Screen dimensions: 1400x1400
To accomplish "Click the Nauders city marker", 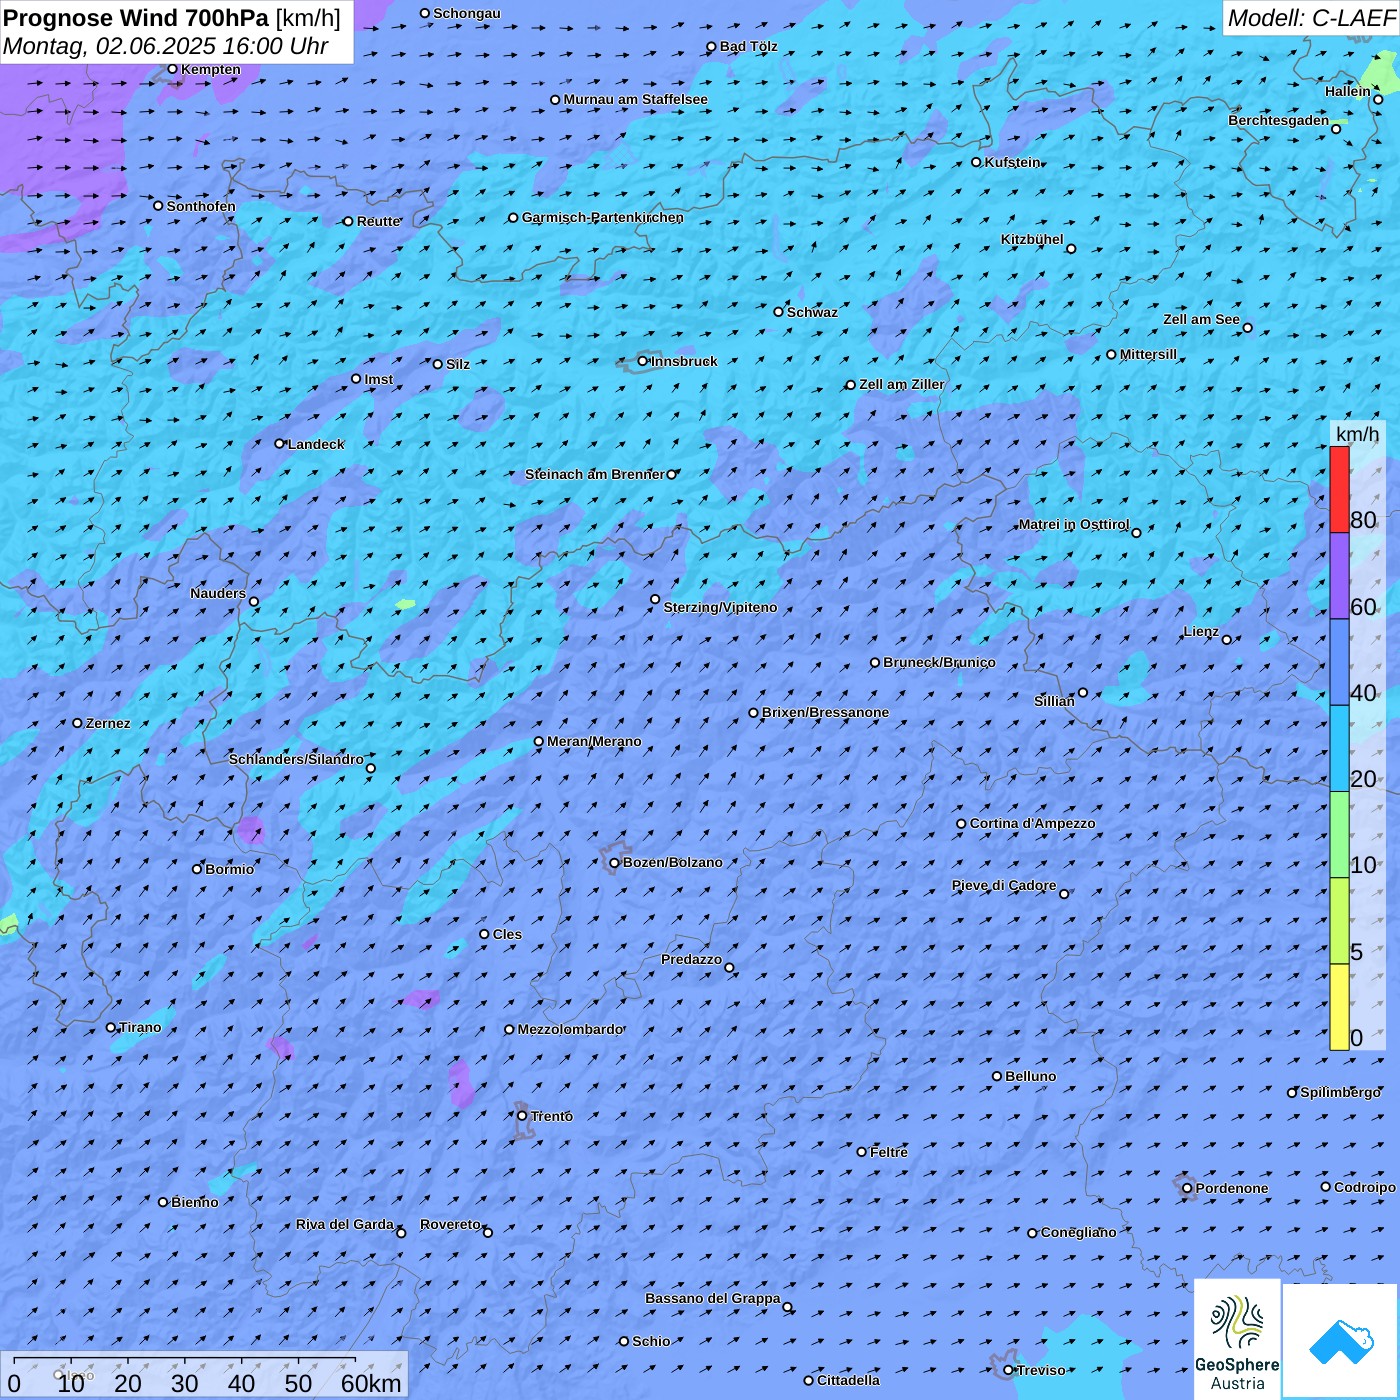I will (x=254, y=602).
